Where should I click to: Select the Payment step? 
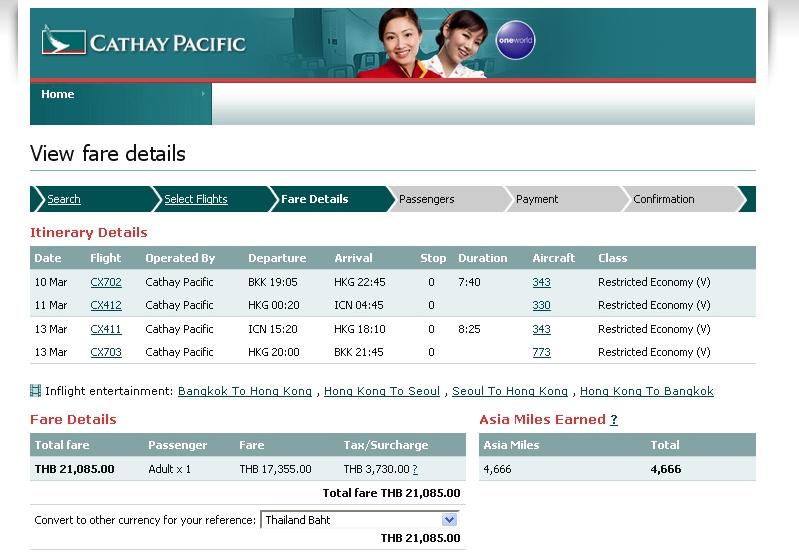tap(537, 199)
